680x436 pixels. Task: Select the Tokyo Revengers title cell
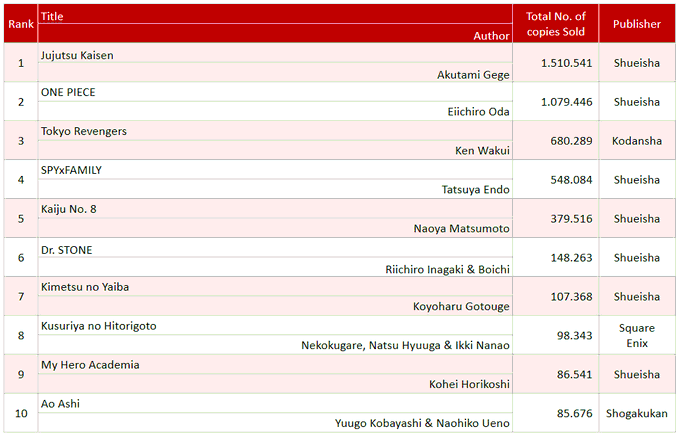[275, 131]
